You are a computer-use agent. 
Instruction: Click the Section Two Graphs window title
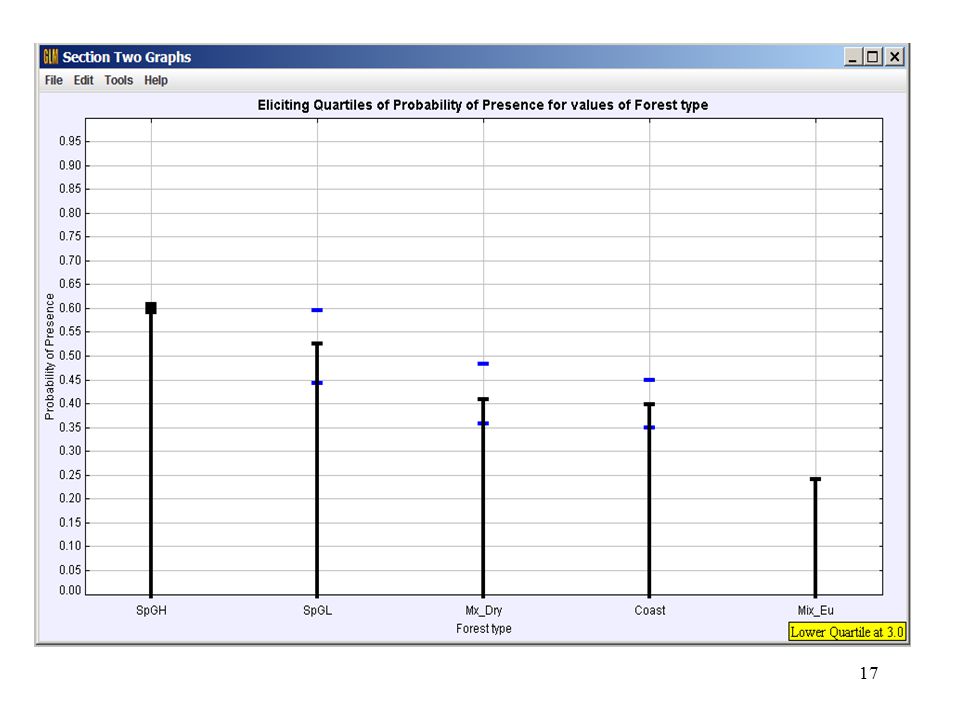(x=127, y=57)
